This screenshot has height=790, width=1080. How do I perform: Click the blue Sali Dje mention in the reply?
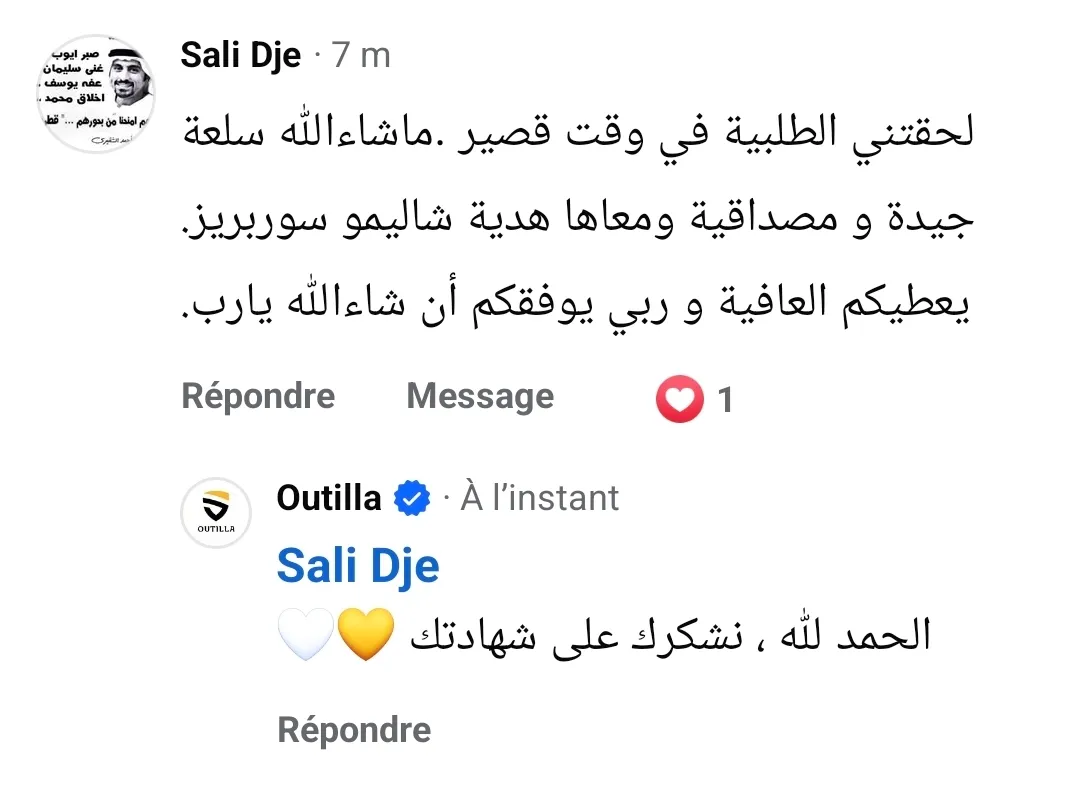pyautogui.click(x=357, y=566)
